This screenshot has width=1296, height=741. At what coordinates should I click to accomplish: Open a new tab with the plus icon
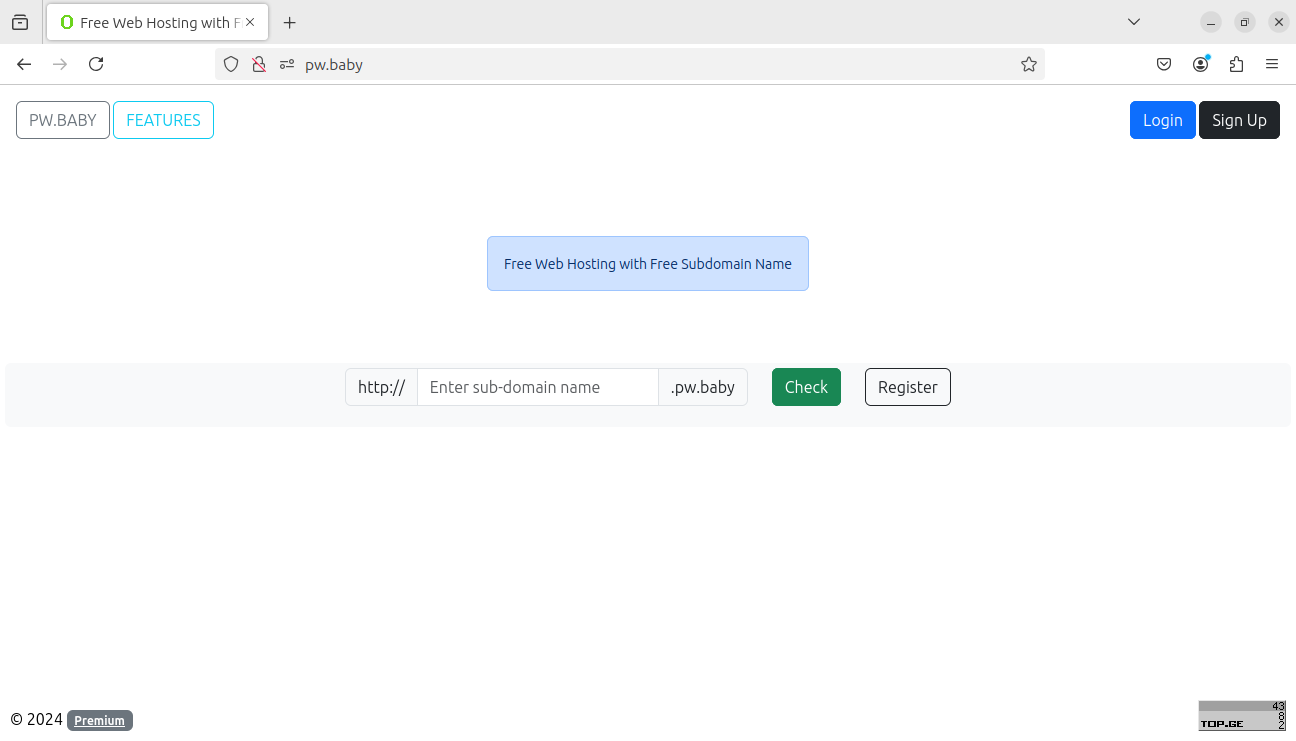click(290, 22)
